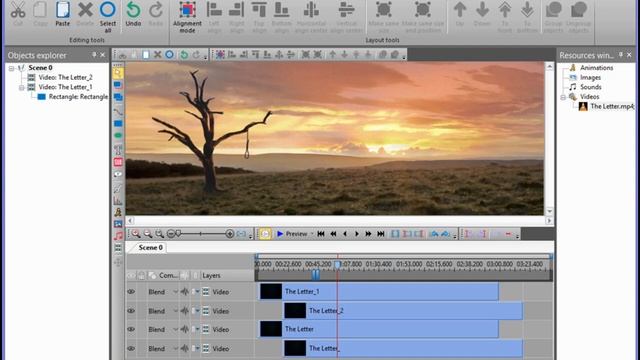
Task: Select Video: The Letter_2 in Objects explorer
Action: (65, 77)
